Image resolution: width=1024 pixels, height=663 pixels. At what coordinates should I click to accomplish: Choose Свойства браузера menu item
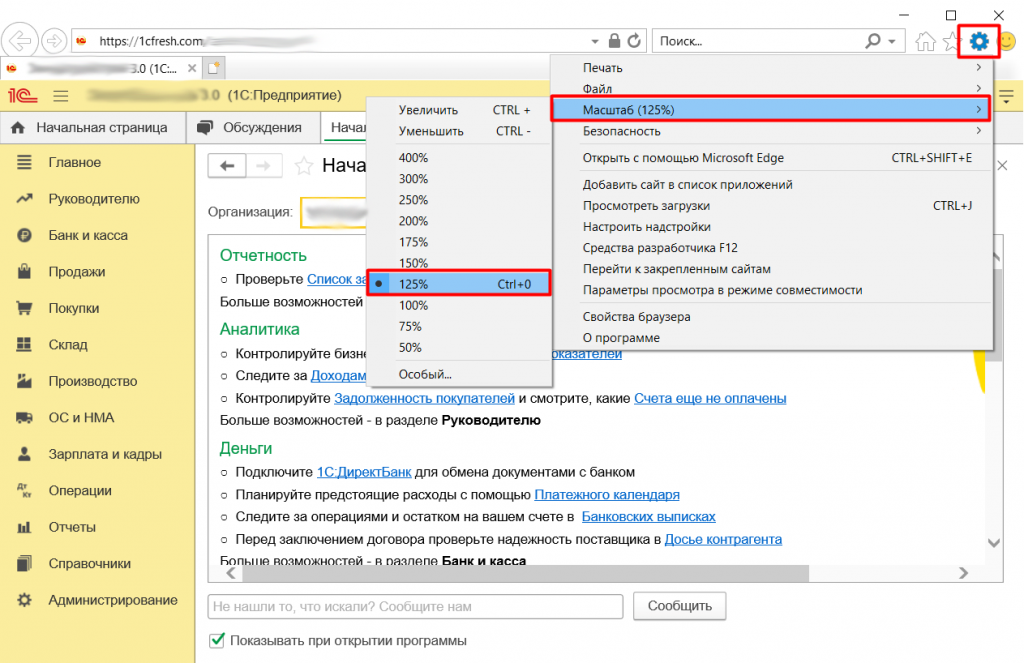636,316
